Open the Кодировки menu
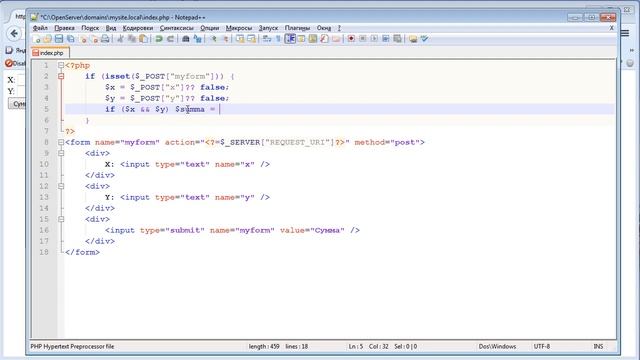 (138, 28)
